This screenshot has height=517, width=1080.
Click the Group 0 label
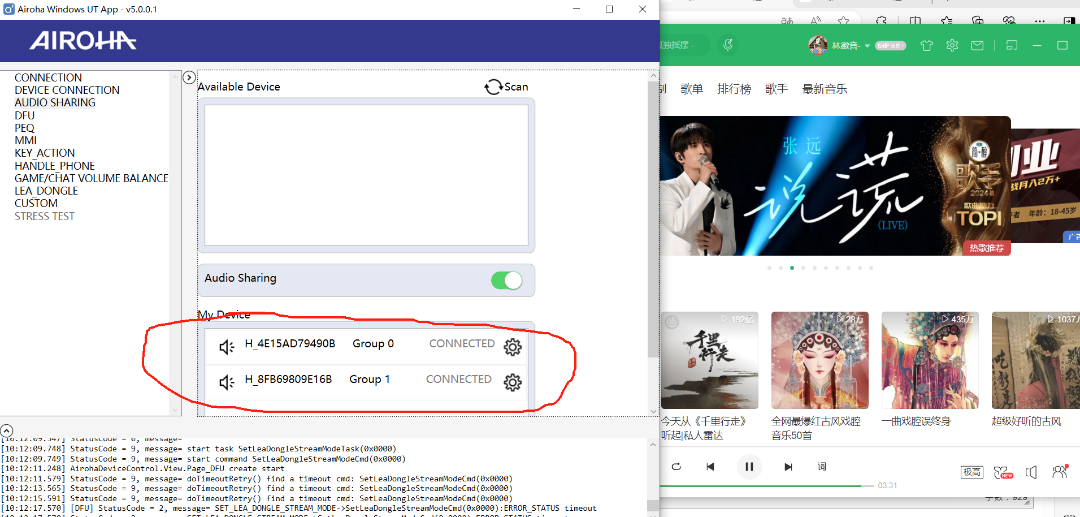pos(373,344)
